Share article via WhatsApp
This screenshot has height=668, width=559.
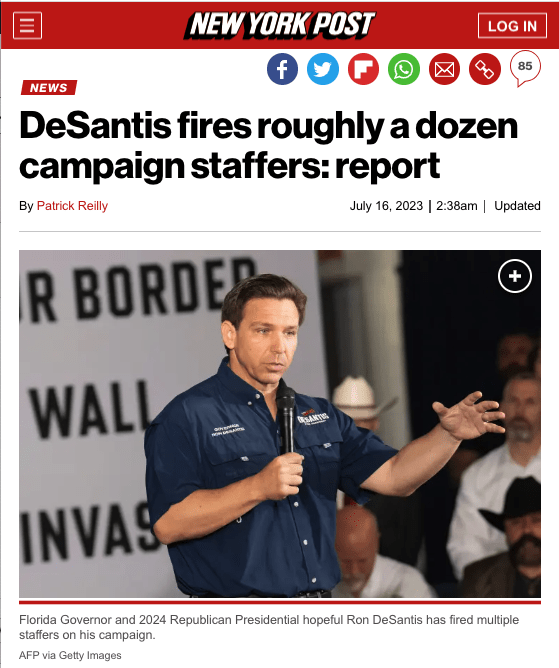403,69
